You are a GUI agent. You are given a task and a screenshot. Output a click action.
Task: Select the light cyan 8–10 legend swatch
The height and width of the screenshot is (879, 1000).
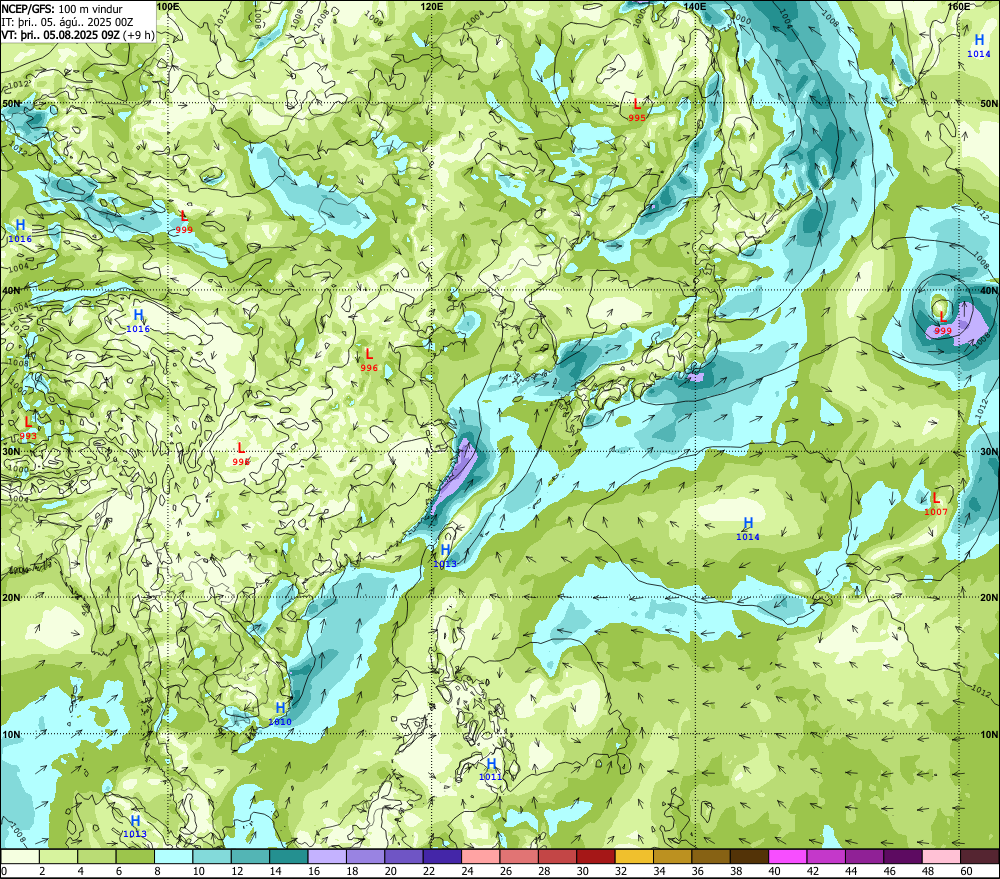(173, 856)
